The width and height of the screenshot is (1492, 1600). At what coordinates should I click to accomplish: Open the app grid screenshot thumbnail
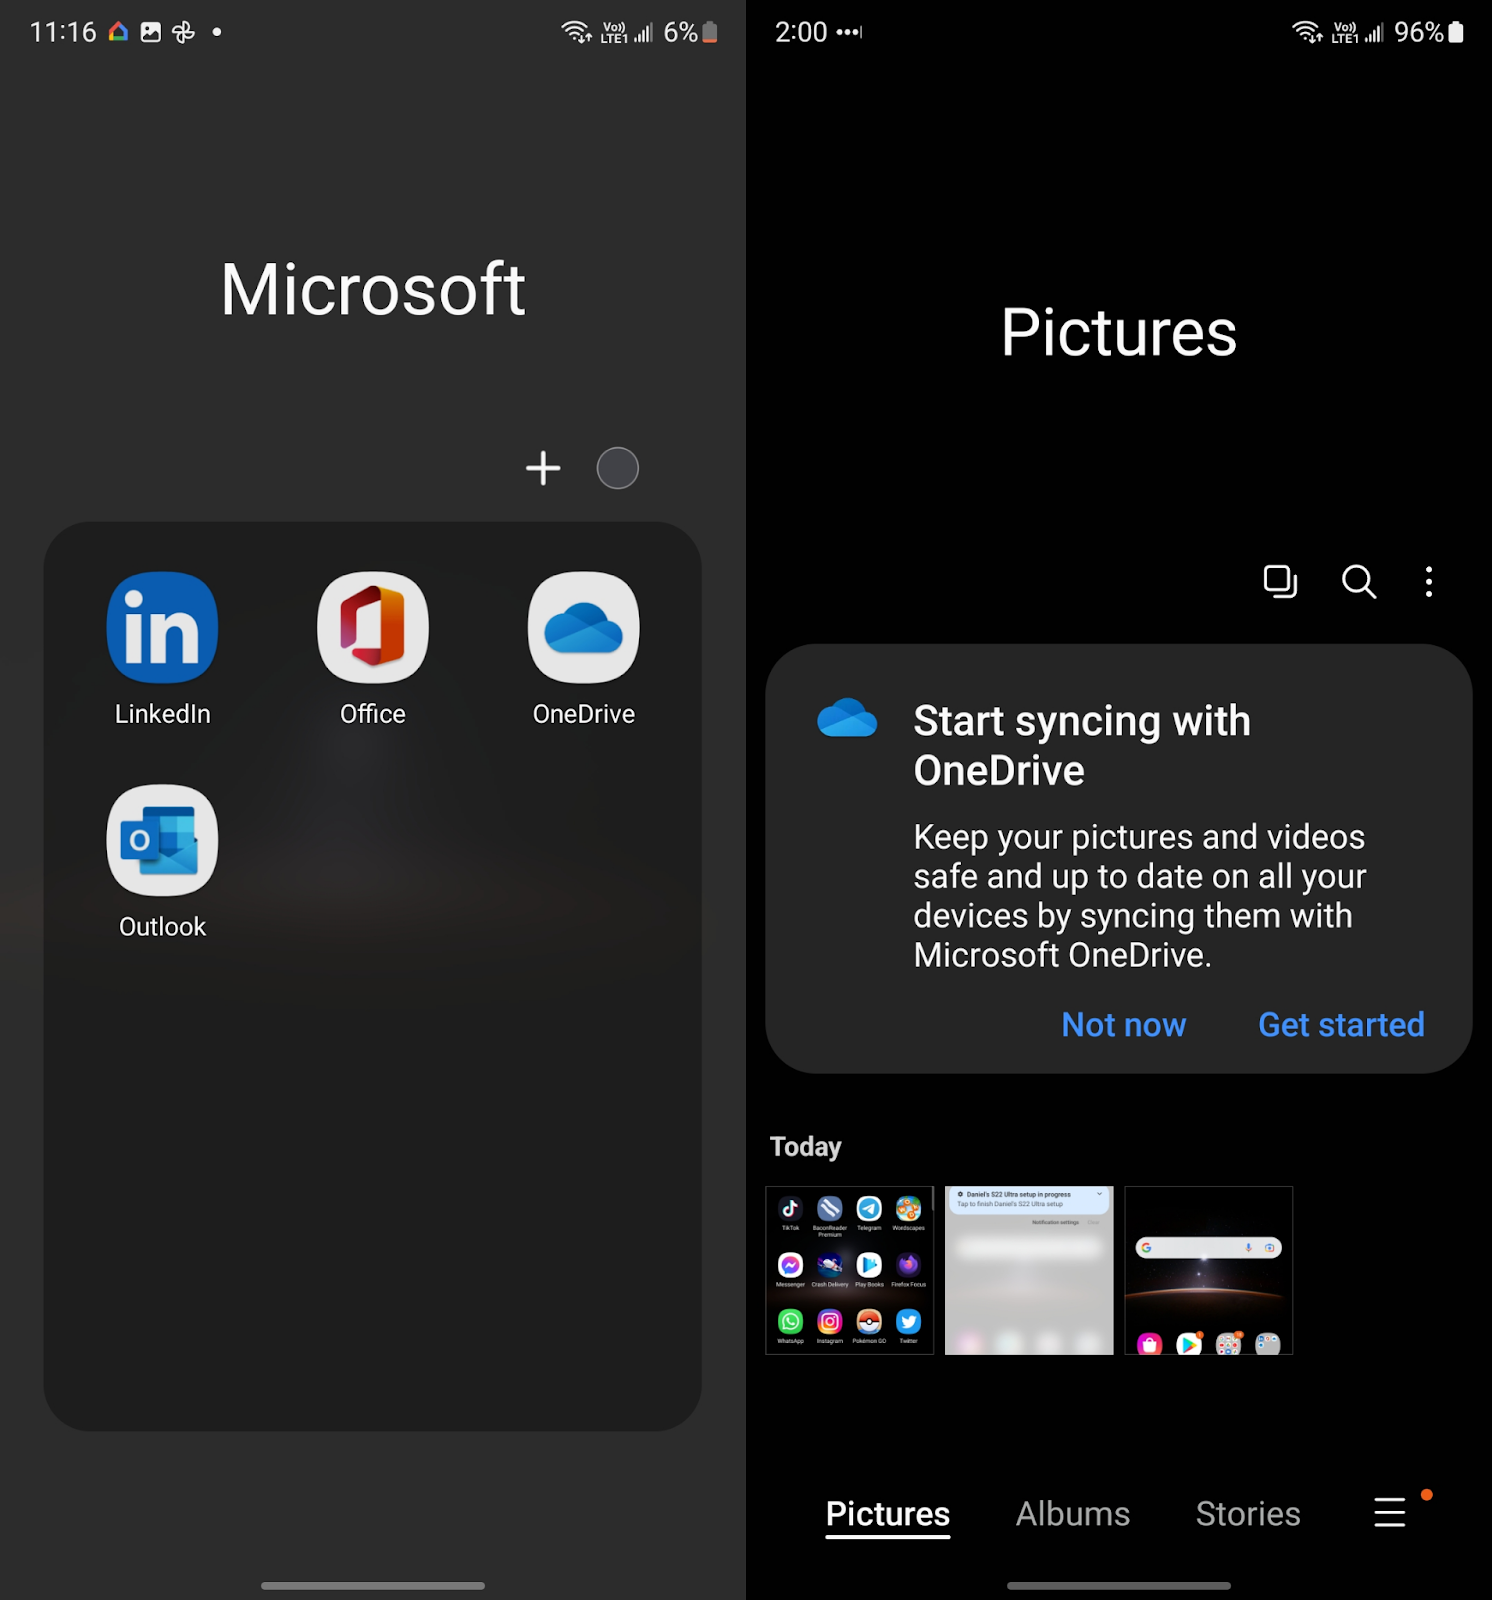tap(850, 1270)
